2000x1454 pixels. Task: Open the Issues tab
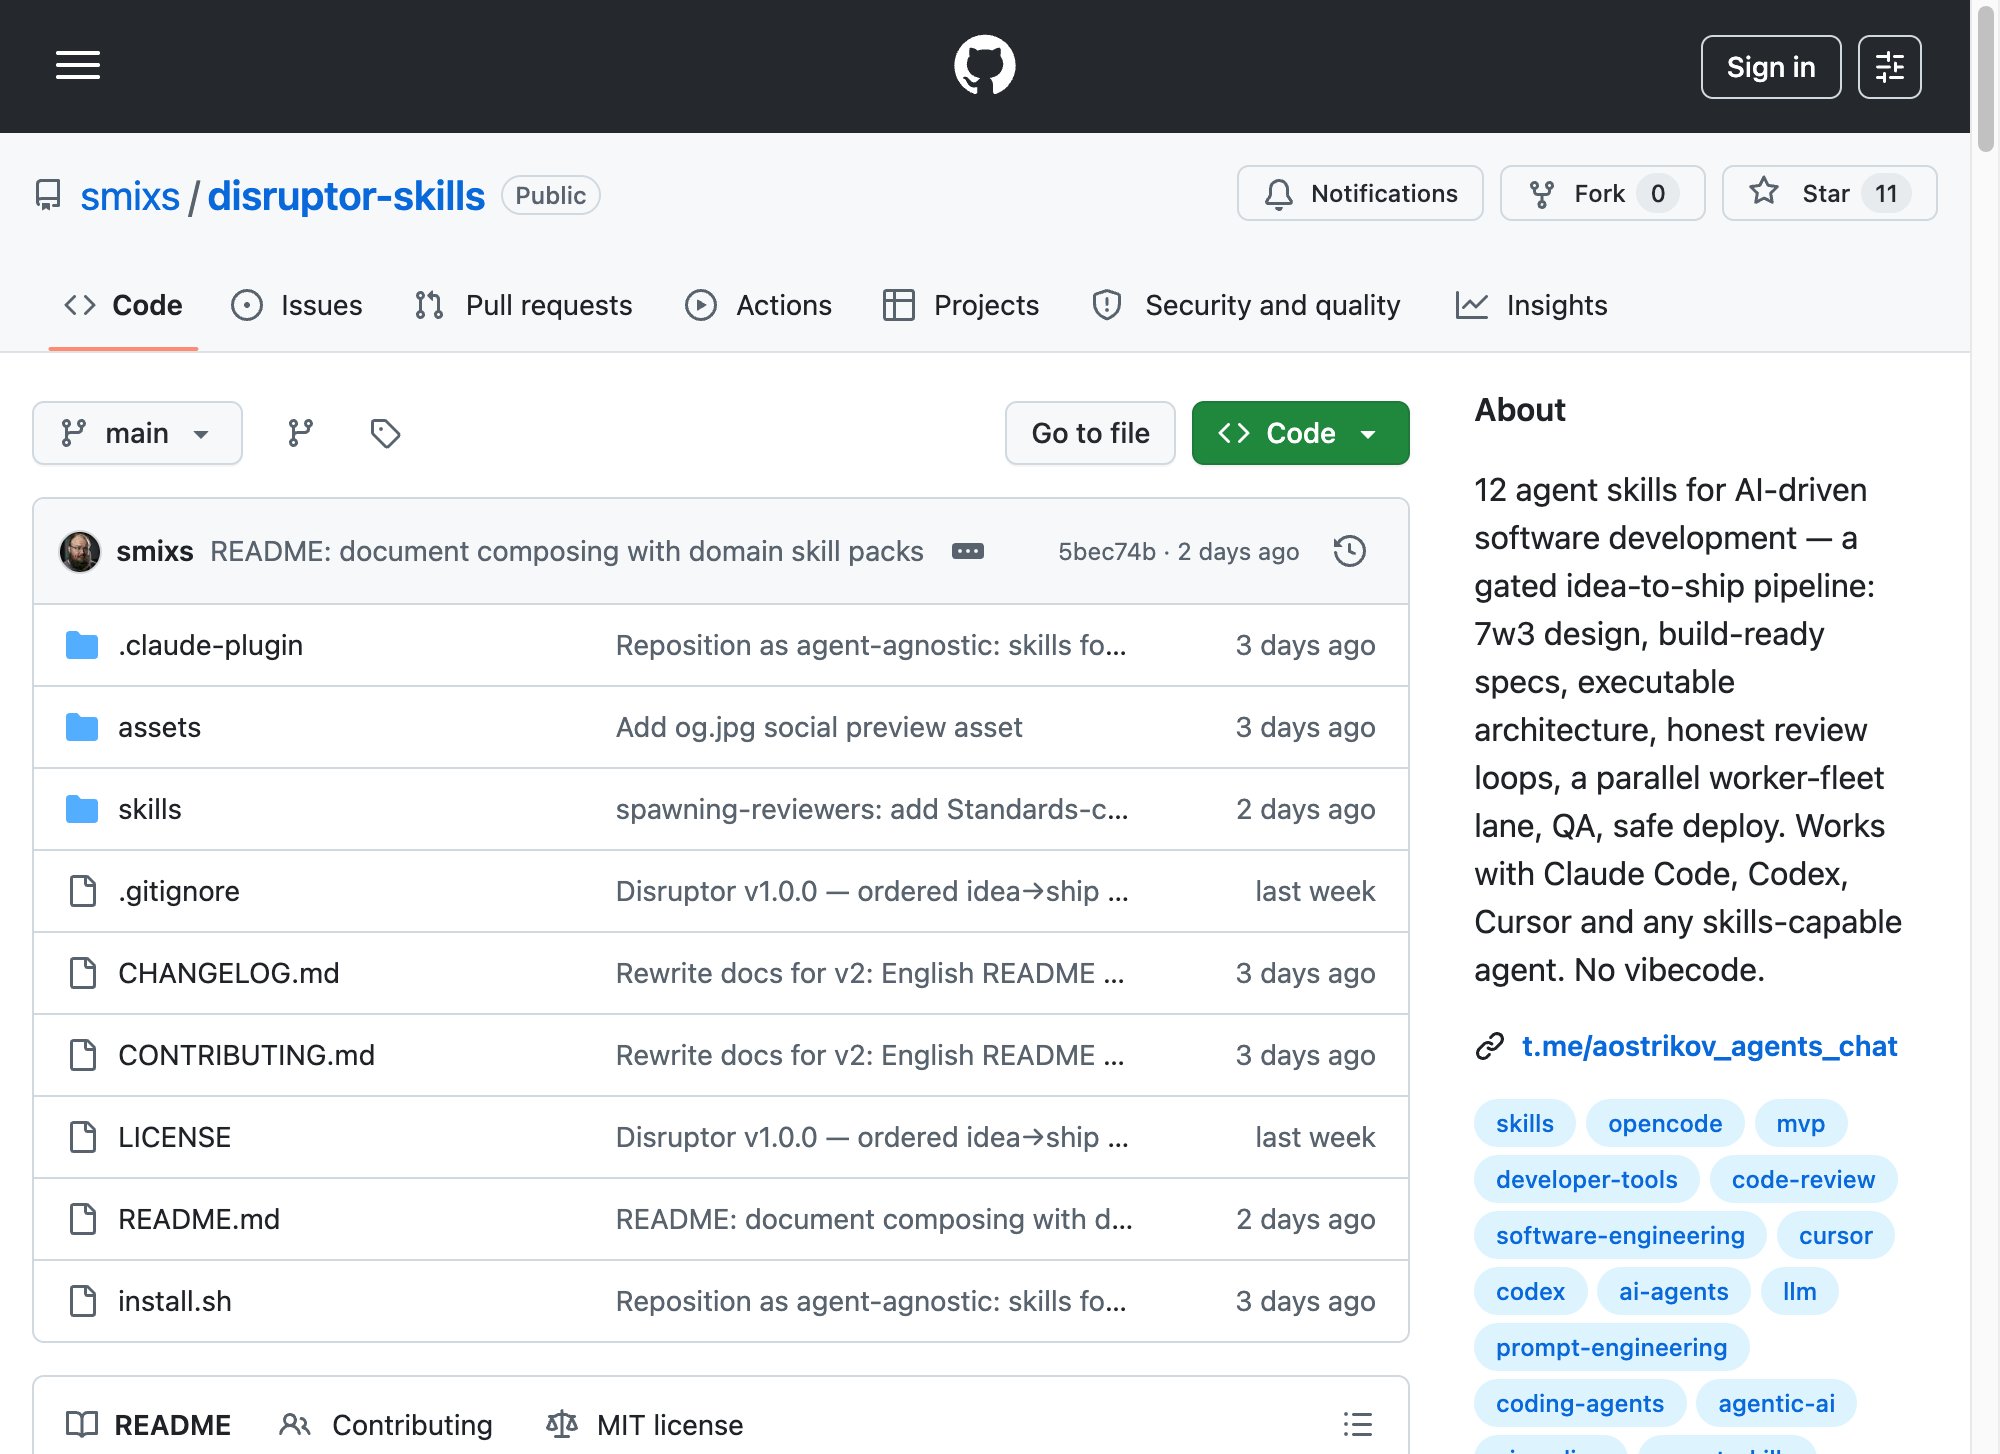pos(297,305)
